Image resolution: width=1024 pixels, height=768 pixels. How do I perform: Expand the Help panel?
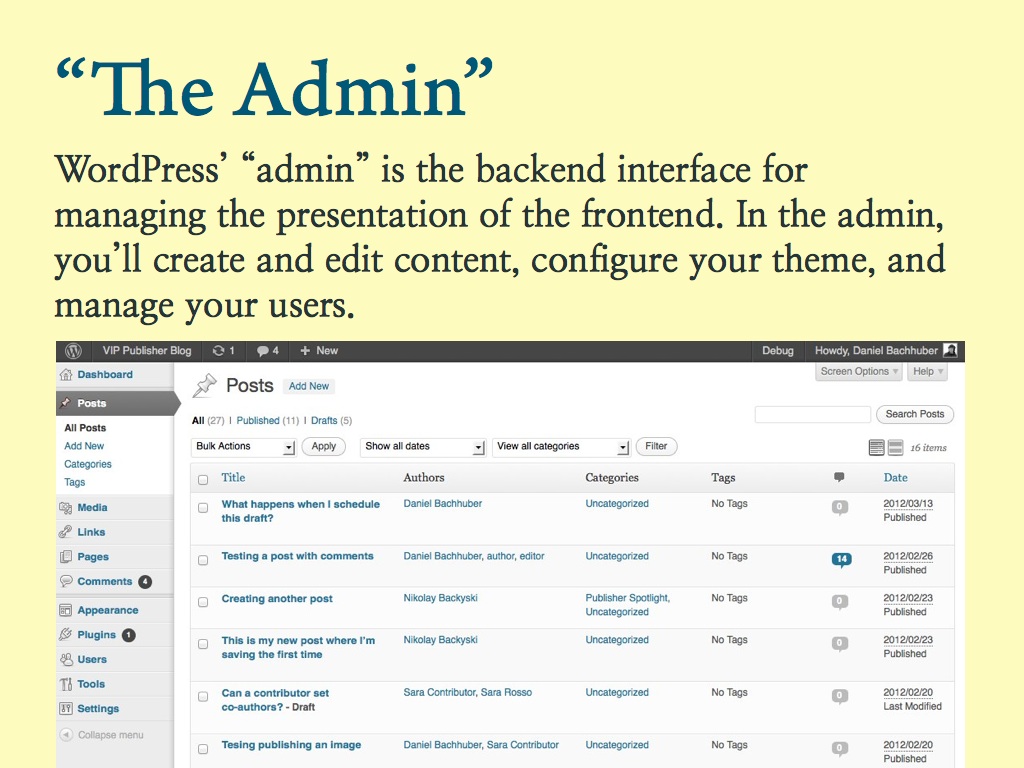pos(927,372)
